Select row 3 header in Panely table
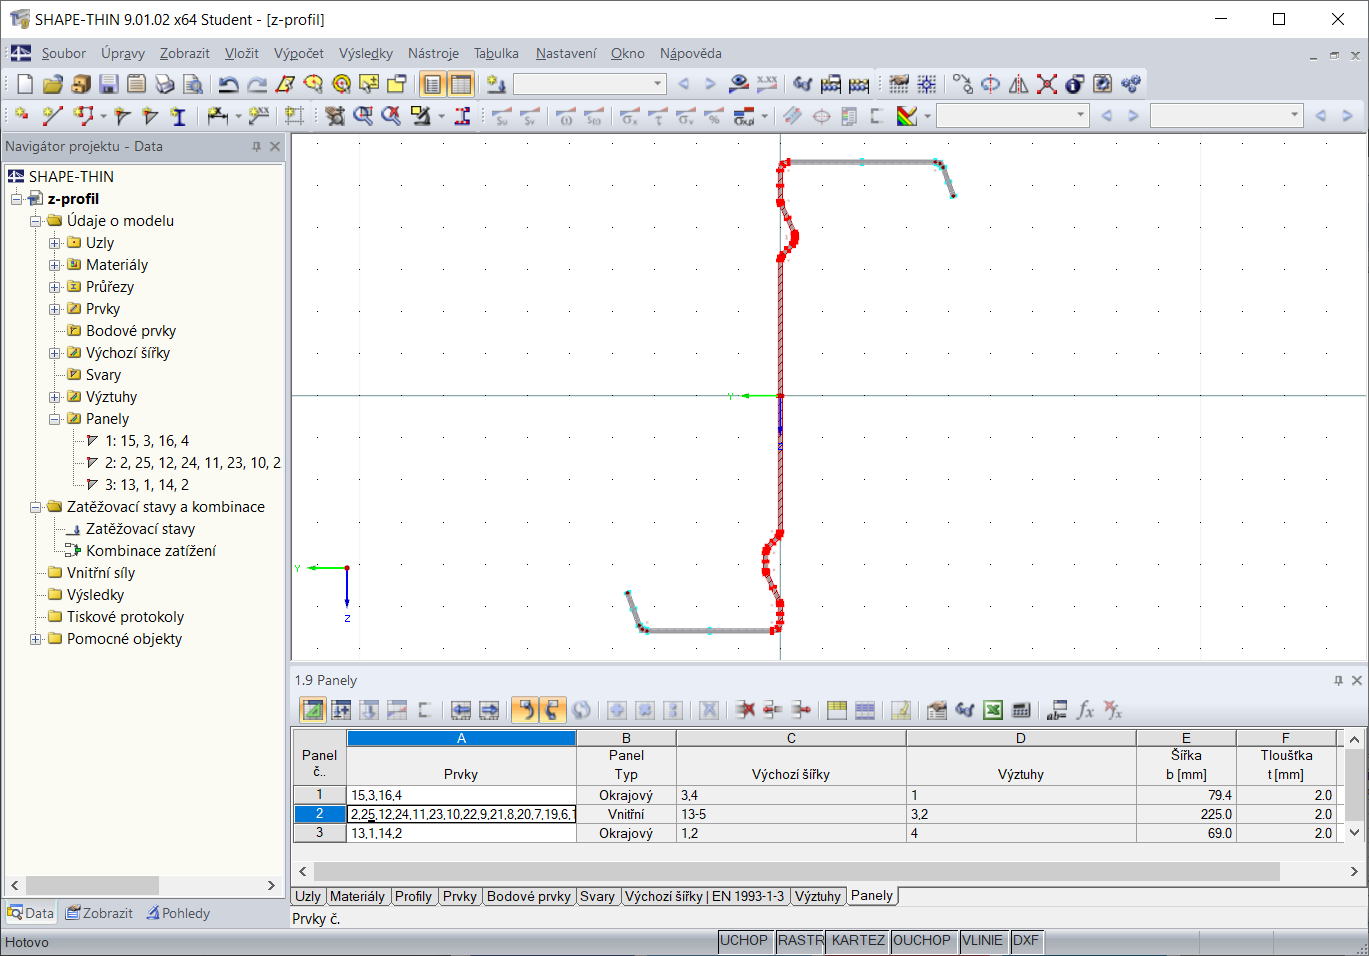 click(320, 833)
